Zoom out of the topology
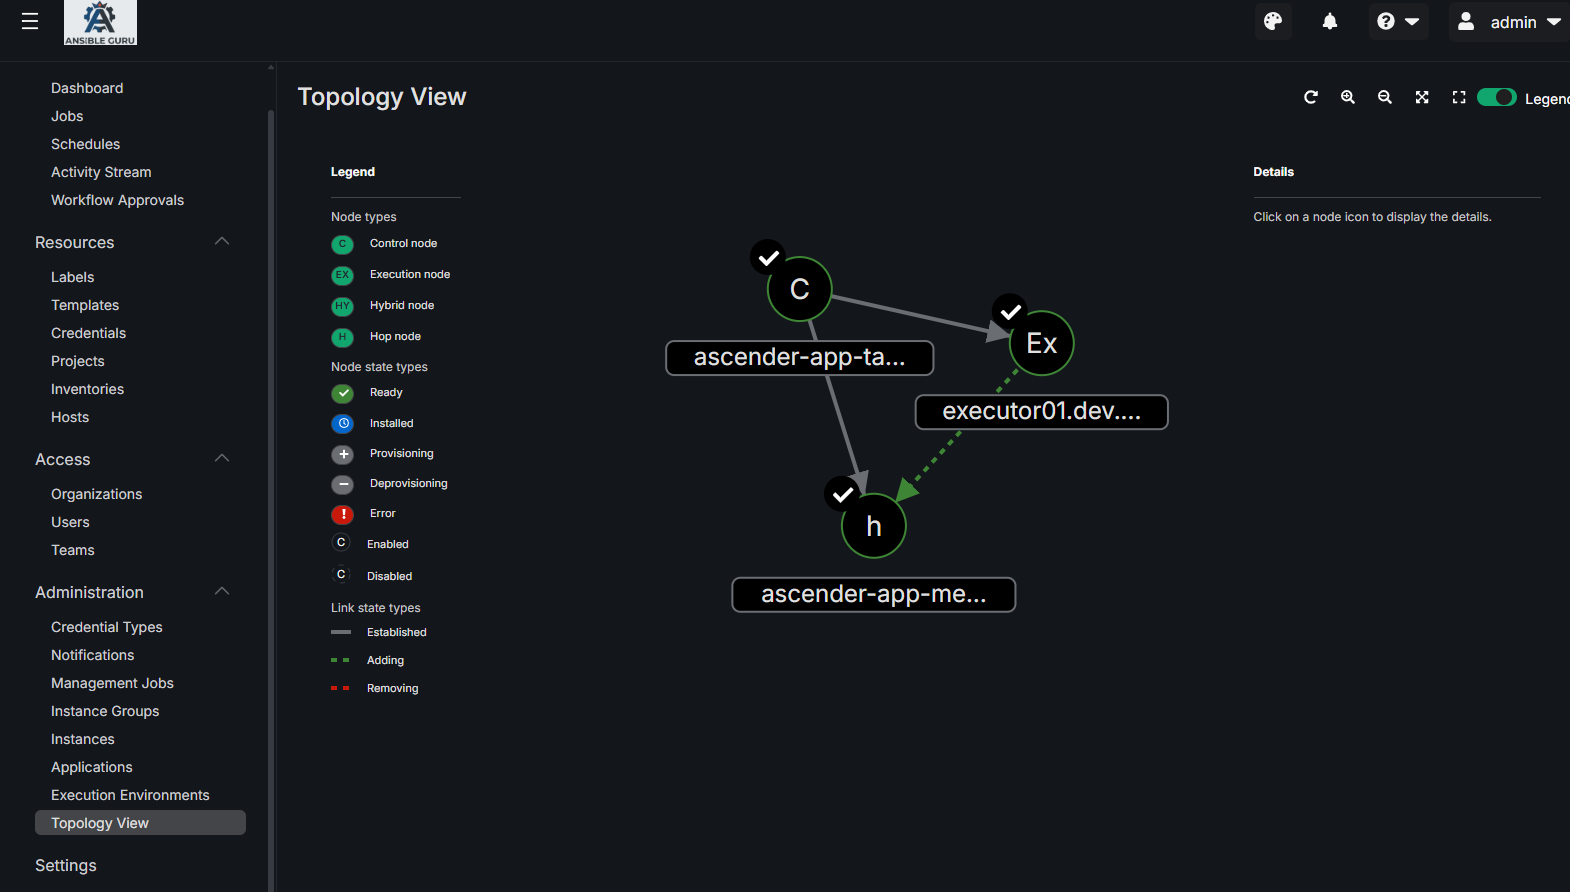This screenshot has width=1570, height=892. pos(1385,97)
